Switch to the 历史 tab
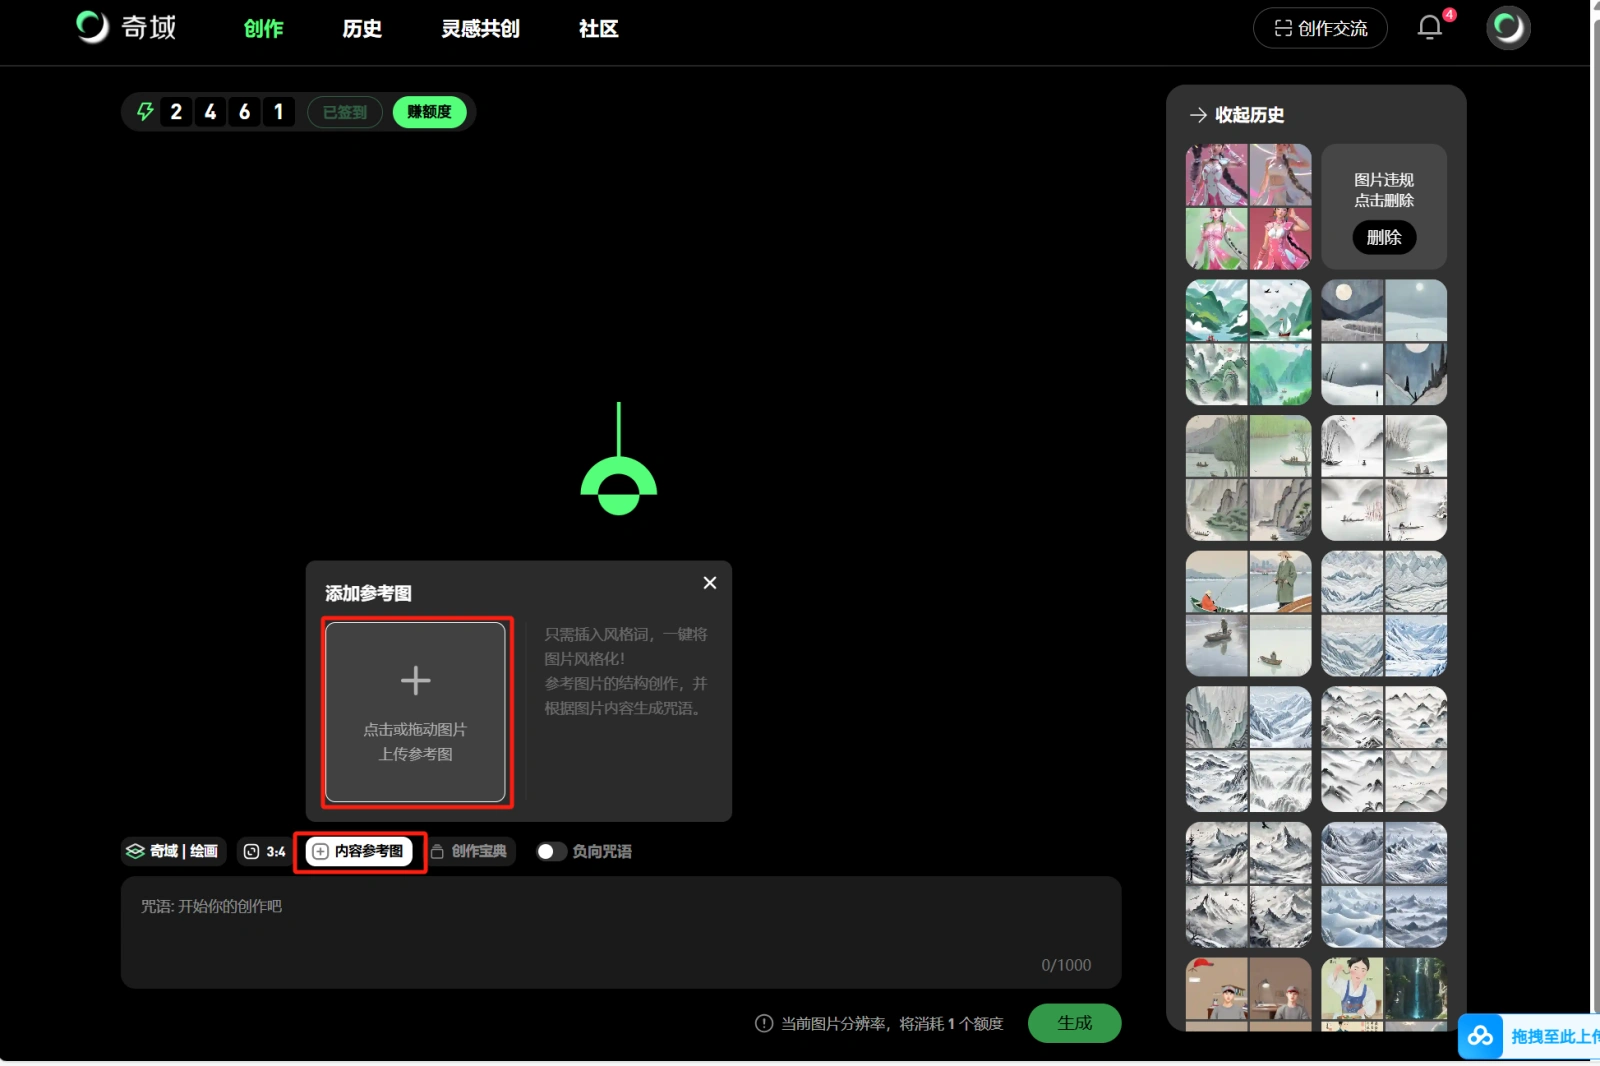Viewport: 1600px width, 1066px height. [362, 29]
